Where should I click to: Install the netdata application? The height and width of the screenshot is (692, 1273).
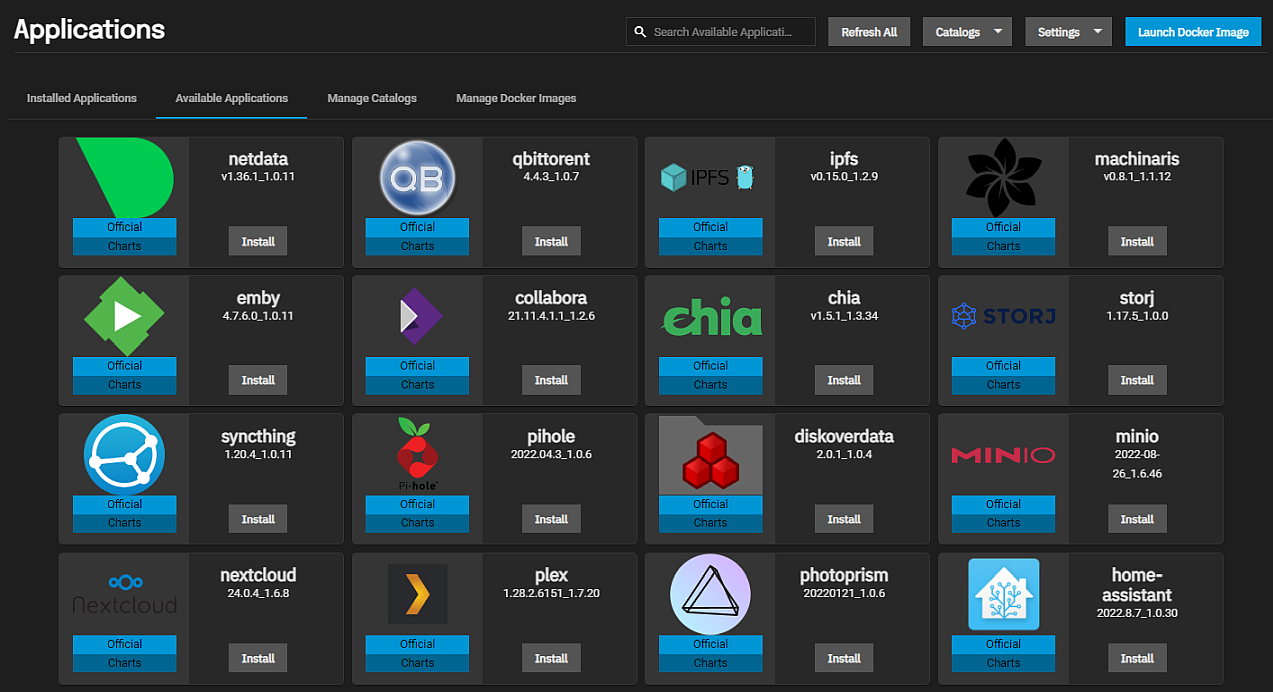coord(258,241)
